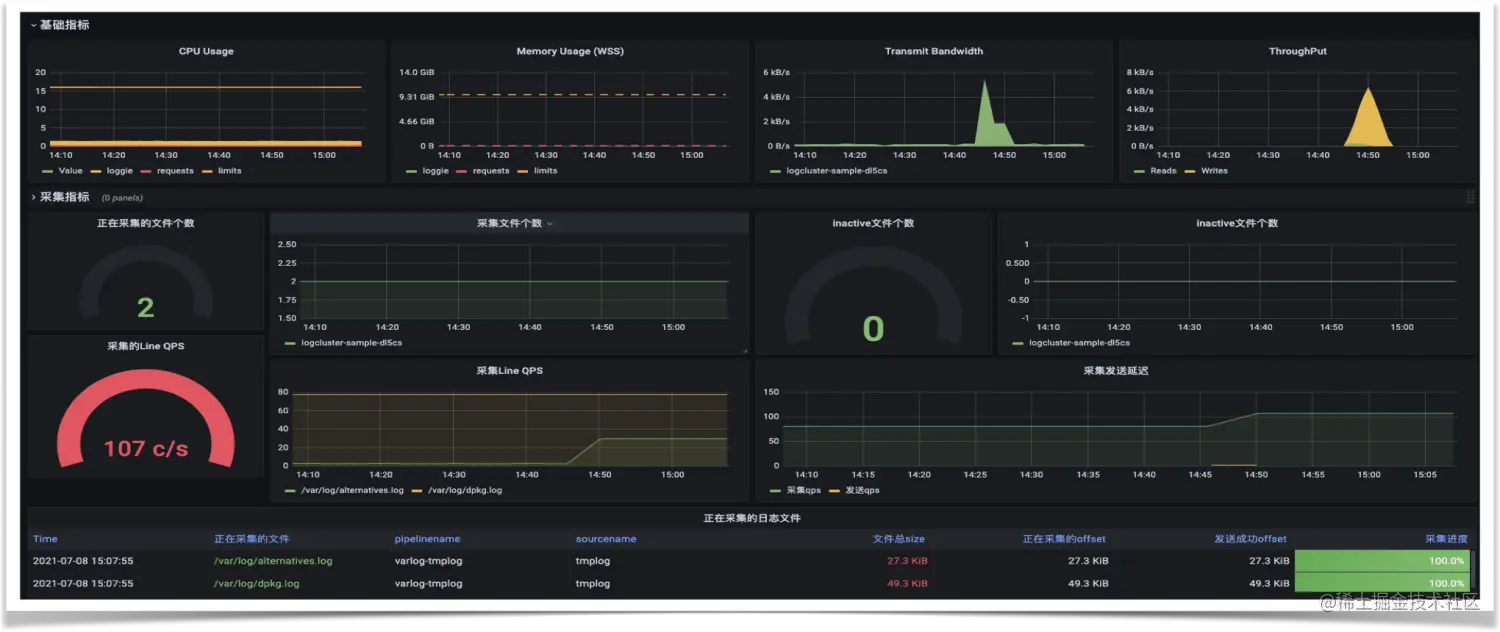Click the gauge value 2 in 正在采集的文件个数
Image resolution: width=1500 pixels, height=632 pixels.
146,307
